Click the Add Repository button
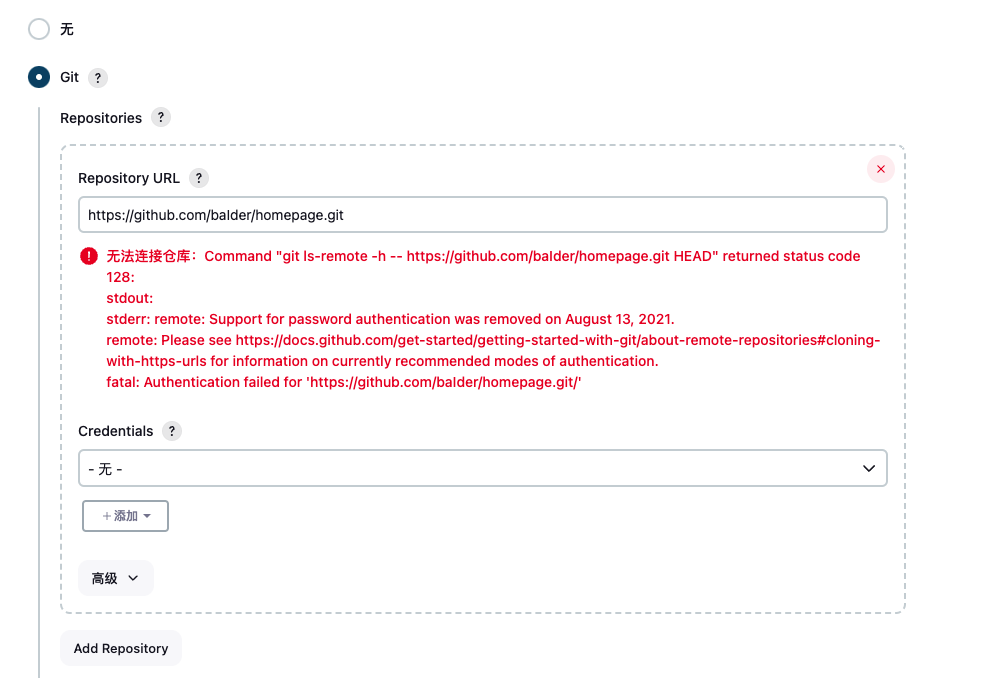Screen dimensions: 992x678 (x=121, y=648)
